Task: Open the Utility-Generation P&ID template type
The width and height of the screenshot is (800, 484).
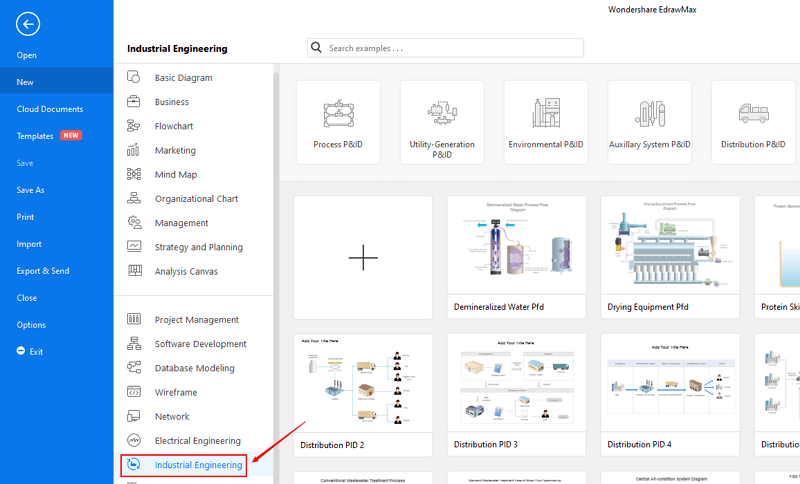Action: (x=442, y=122)
